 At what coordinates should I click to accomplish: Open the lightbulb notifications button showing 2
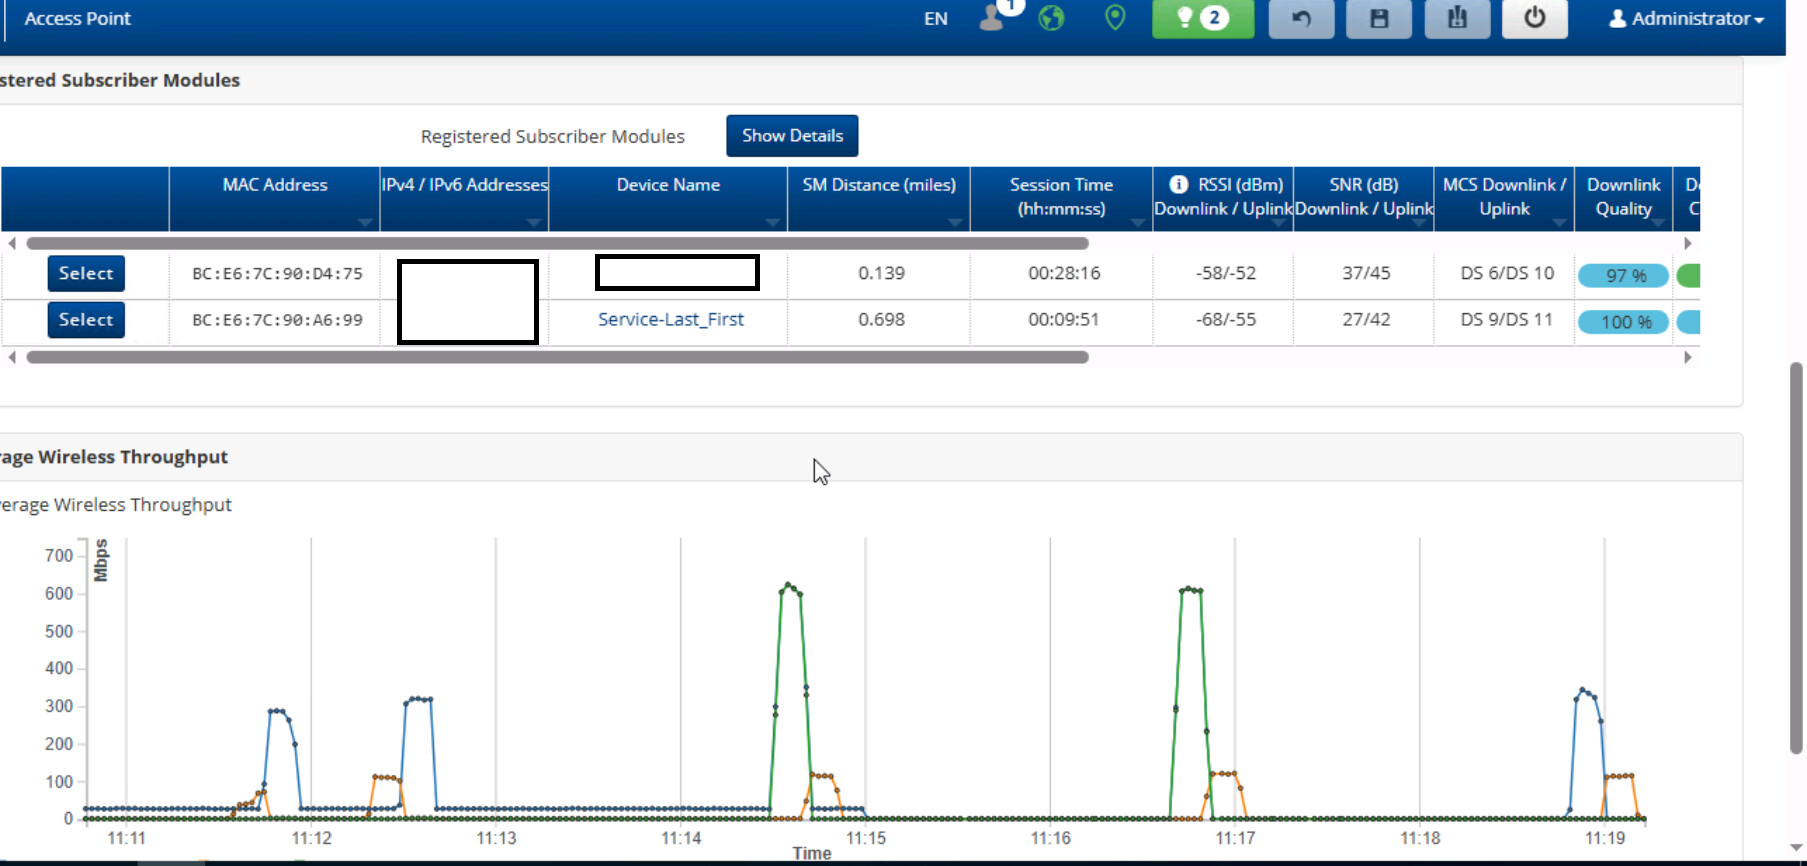click(1202, 18)
